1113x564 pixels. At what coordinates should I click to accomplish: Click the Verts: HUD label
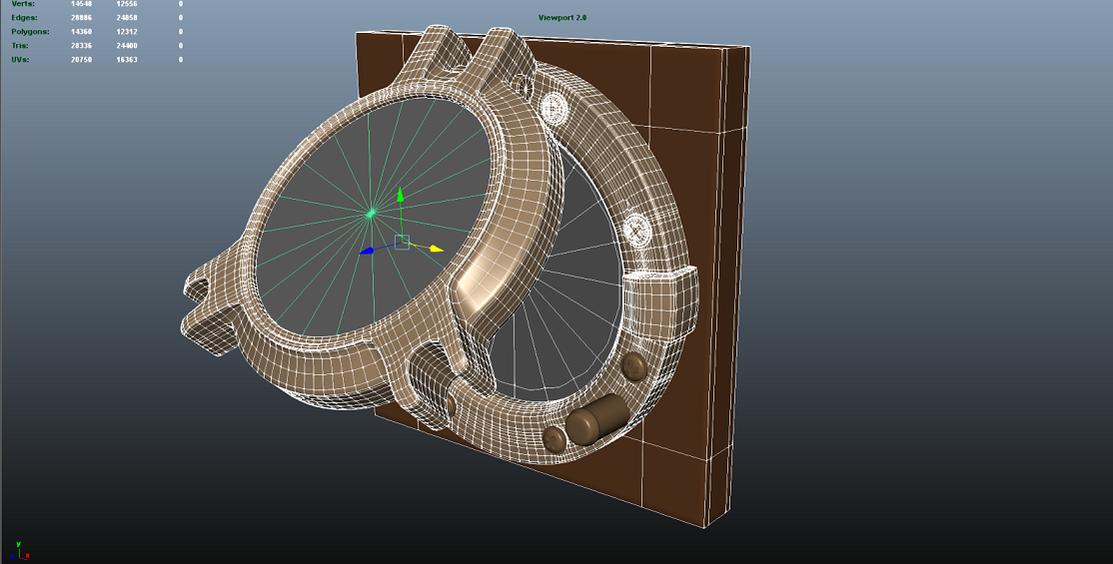coord(23,4)
